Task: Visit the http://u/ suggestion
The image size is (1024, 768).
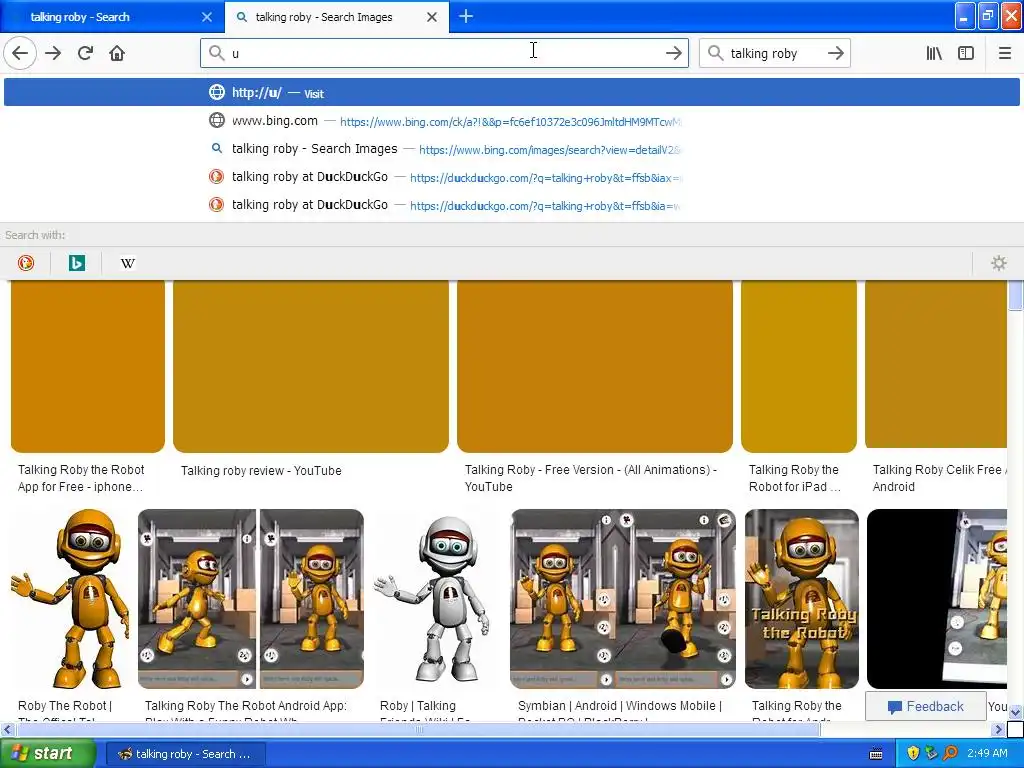Action: click(512, 92)
